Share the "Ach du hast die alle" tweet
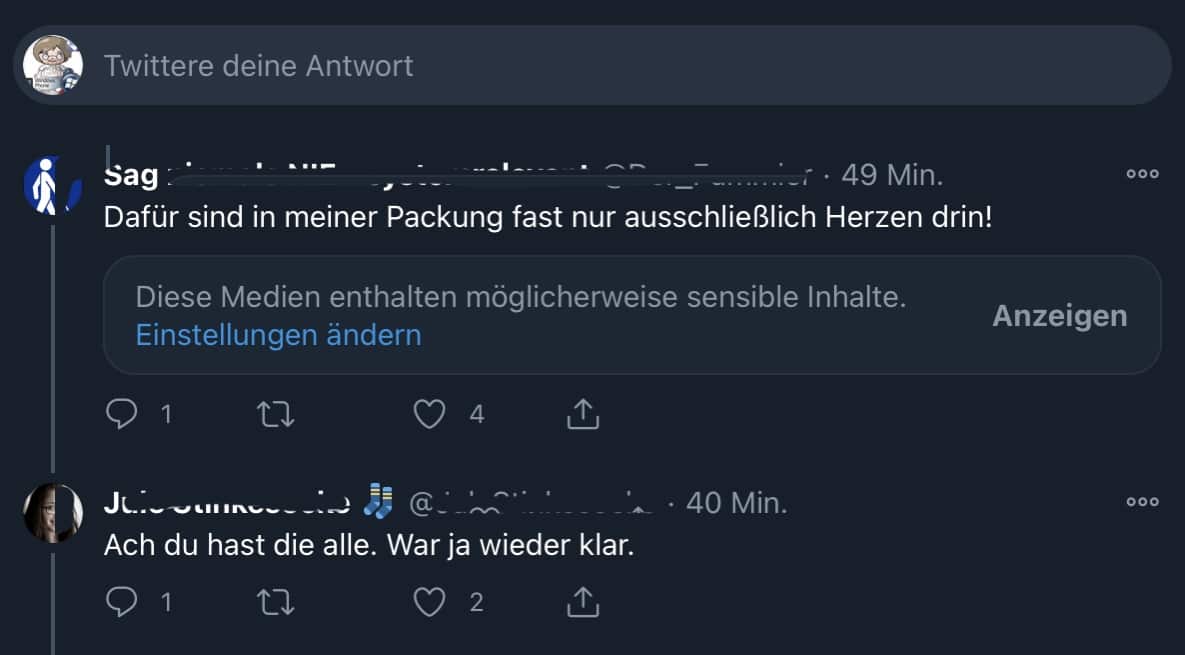Viewport: 1185px width, 655px height. (583, 601)
